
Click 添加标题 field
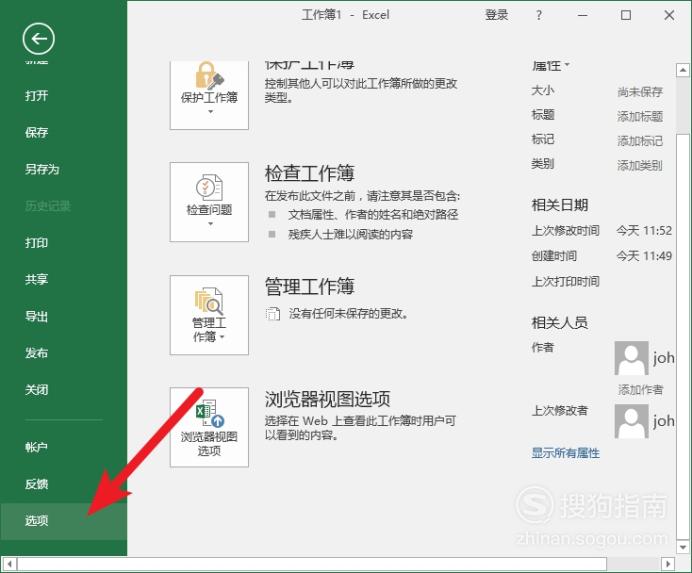coord(640,117)
